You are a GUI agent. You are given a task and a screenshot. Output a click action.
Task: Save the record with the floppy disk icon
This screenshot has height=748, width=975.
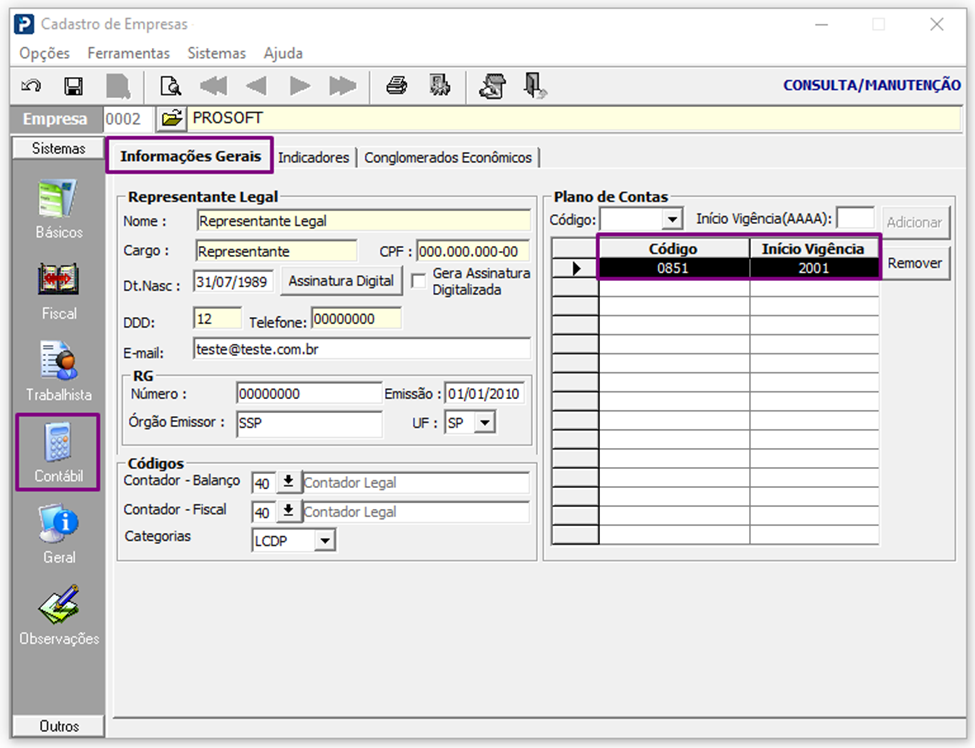point(73,86)
